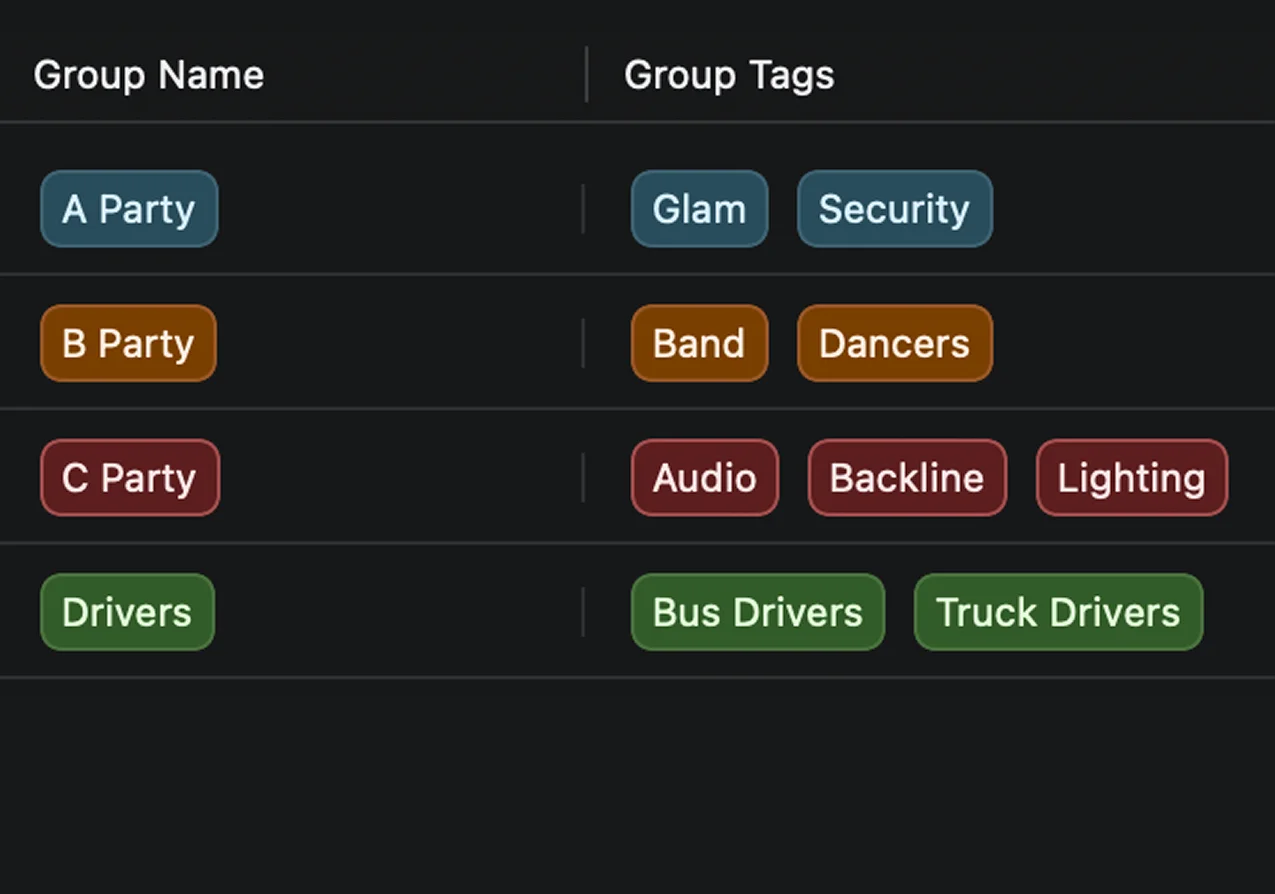1275x894 pixels.
Task: Sort by the Group Tags column header
Action: [x=729, y=74]
